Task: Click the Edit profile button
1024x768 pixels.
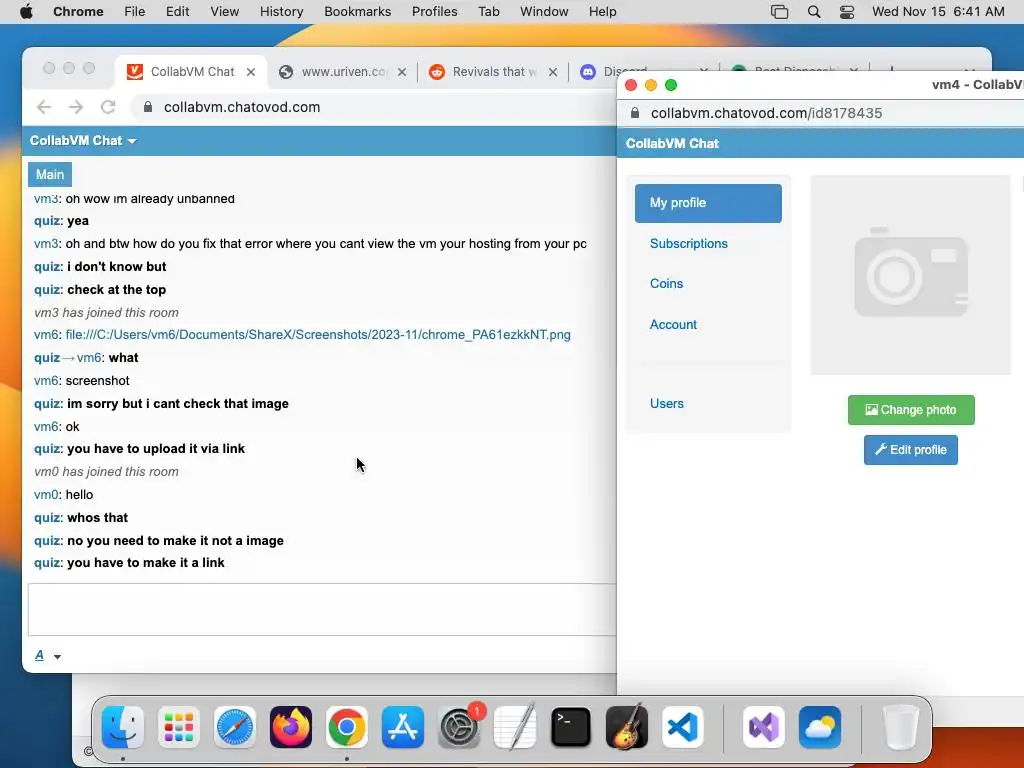Action: (910, 450)
